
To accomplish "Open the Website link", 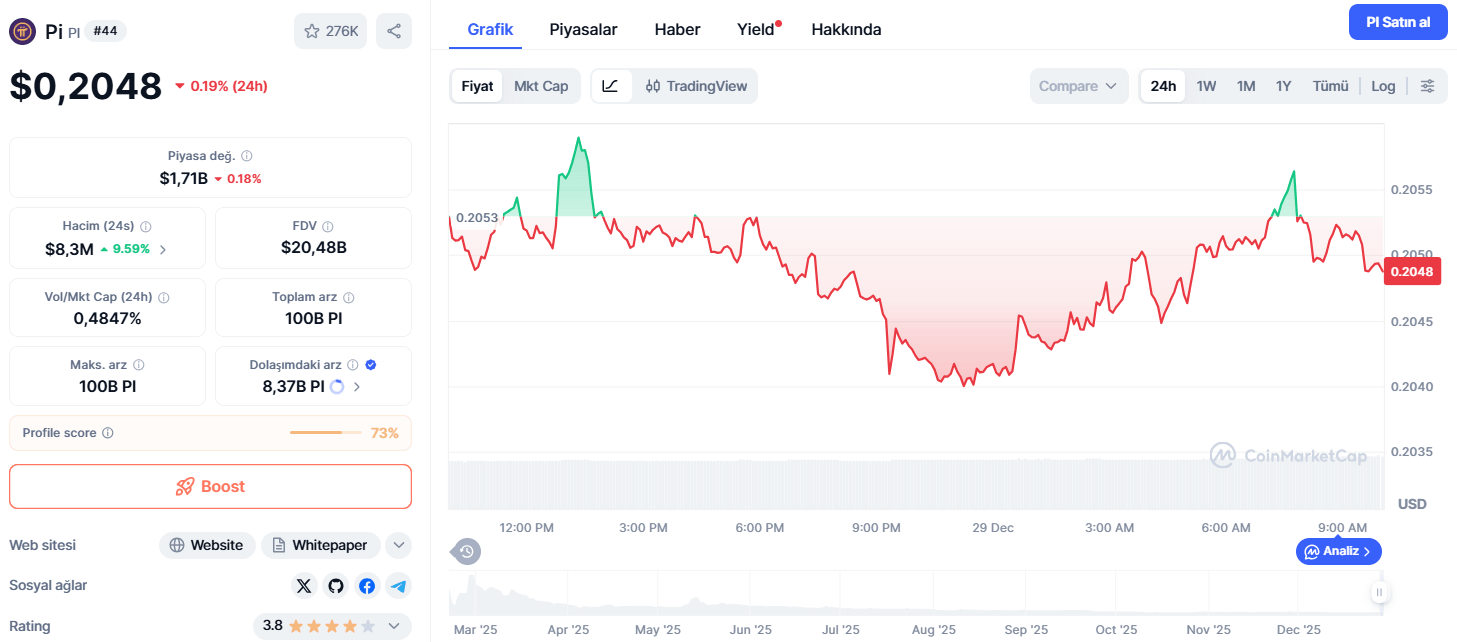I will 207,545.
